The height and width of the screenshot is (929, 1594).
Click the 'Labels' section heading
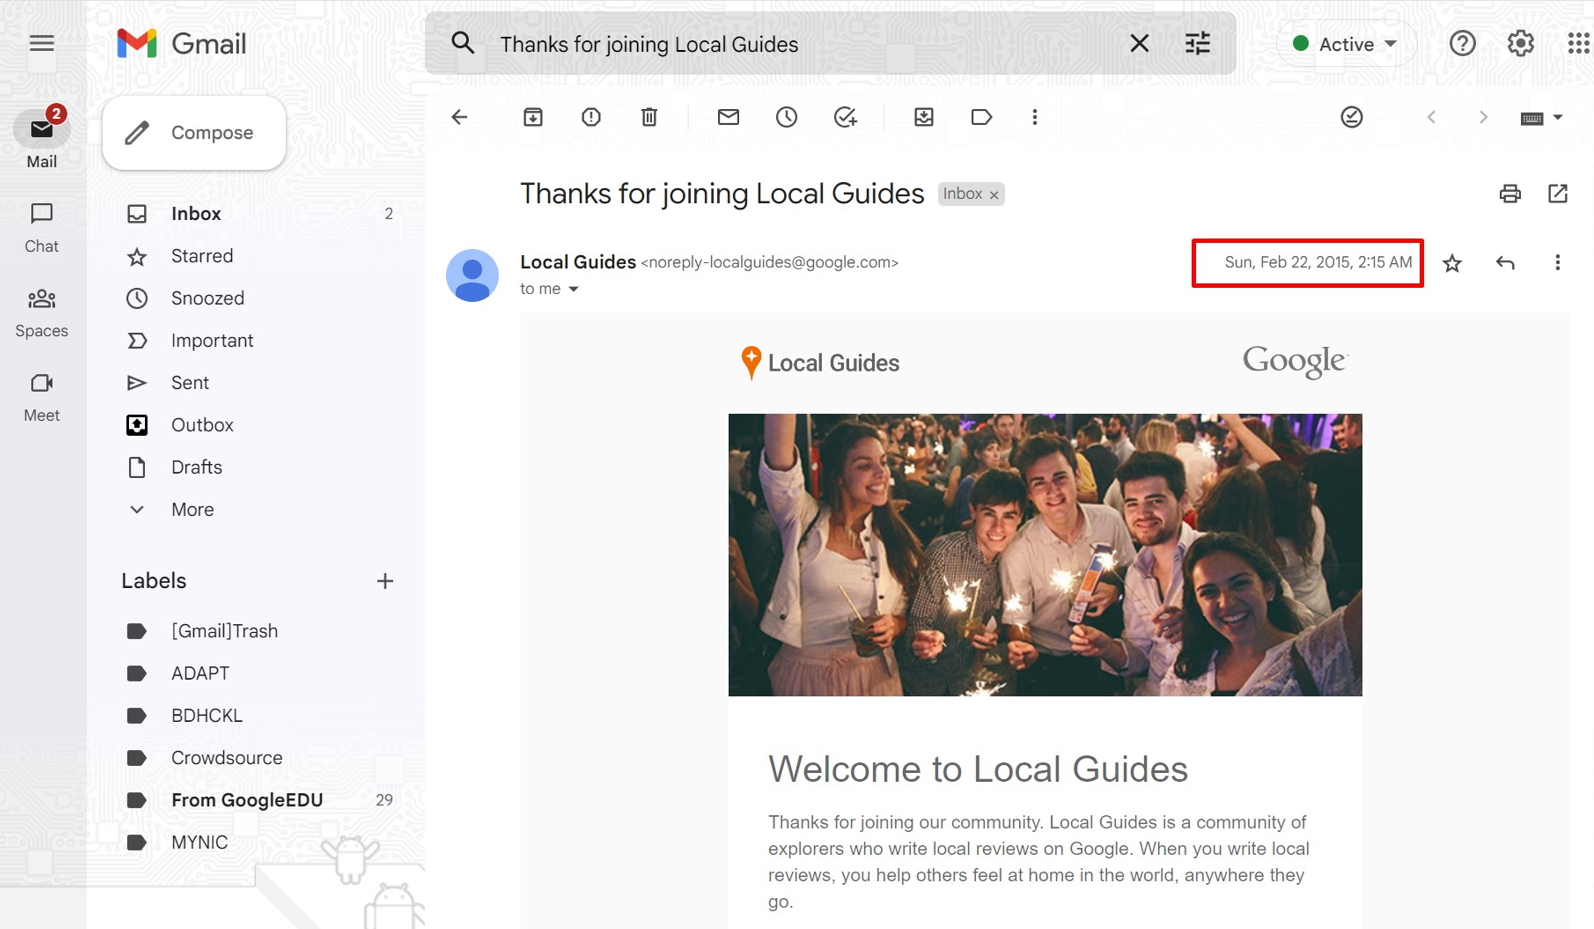pyautogui.click(x=154, y=581)
